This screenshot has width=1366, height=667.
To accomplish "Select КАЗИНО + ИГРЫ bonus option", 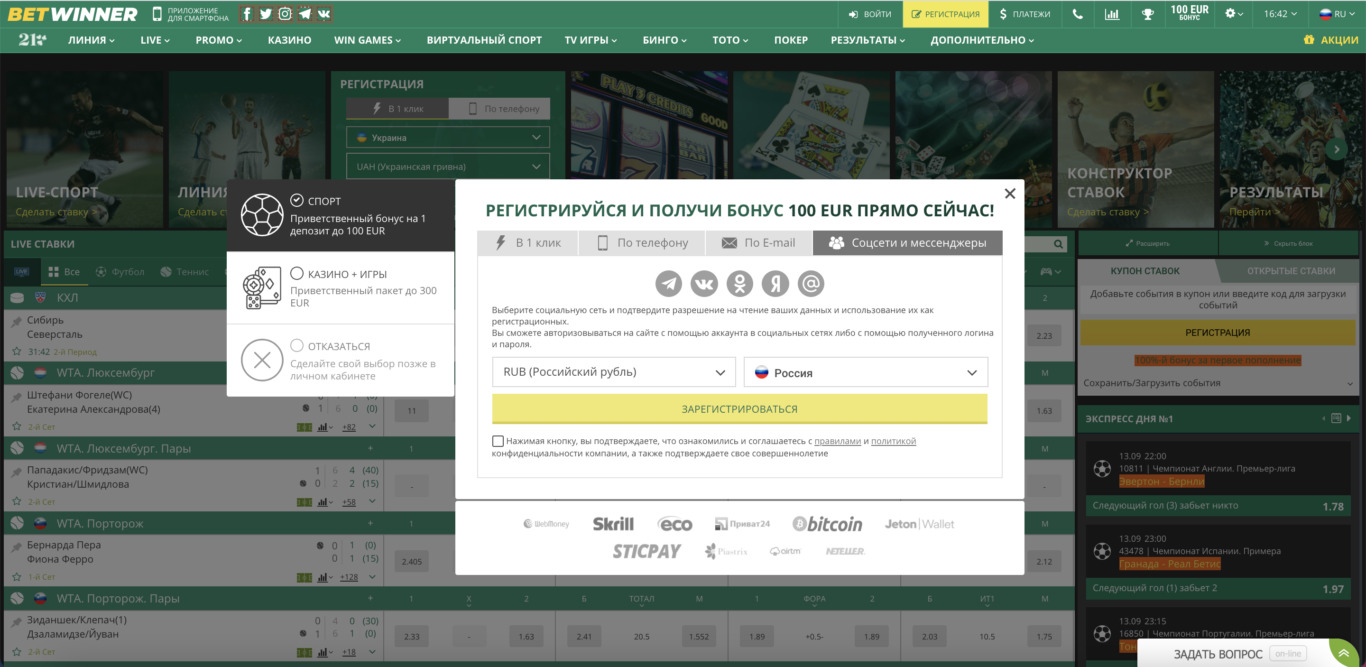I will 340,287.
